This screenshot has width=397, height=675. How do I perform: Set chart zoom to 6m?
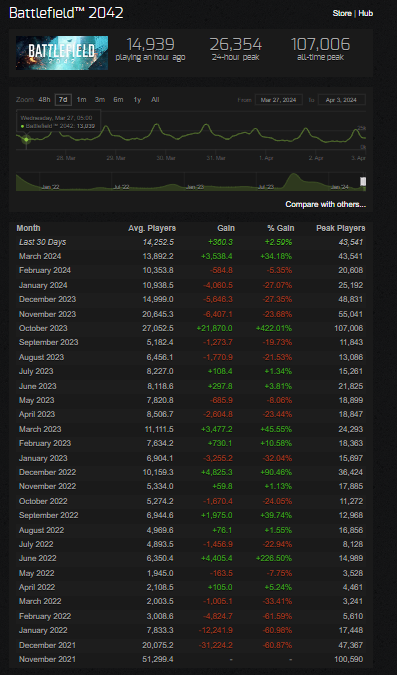(118, 99)
